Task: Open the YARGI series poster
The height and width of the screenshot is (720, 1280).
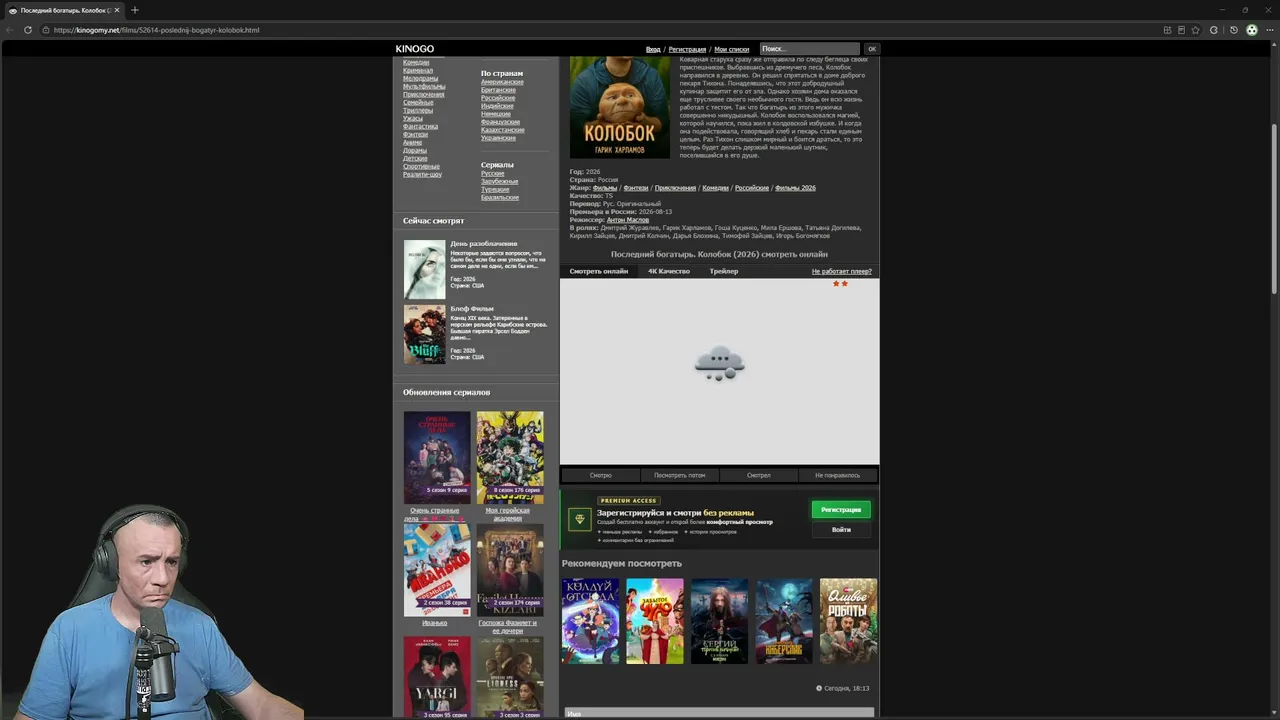Action: tap(437, 678)
